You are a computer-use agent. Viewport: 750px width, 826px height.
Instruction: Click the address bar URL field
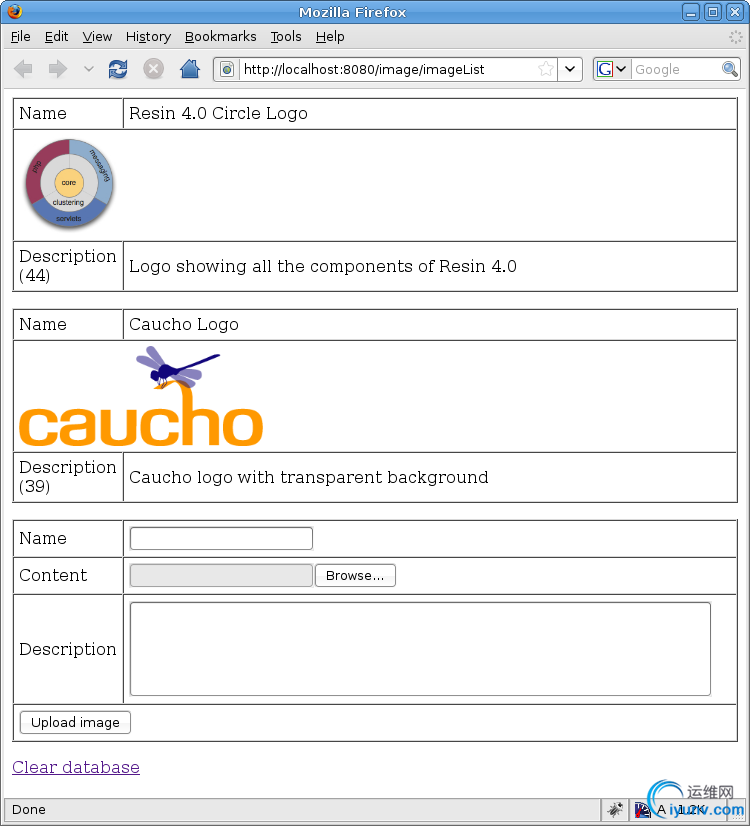pos(388,70)
